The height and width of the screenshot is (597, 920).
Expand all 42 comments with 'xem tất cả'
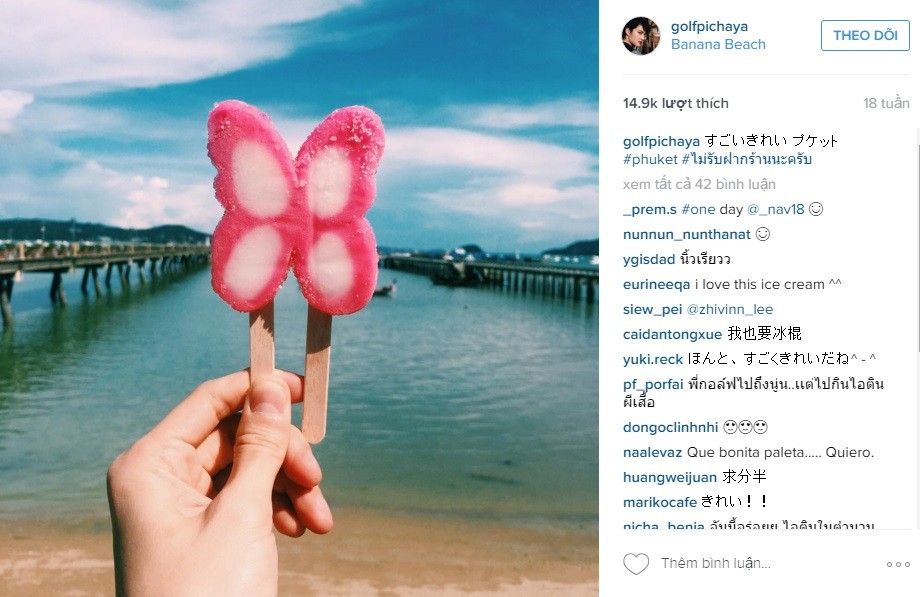pyautogui.click(x=699, y=184)
